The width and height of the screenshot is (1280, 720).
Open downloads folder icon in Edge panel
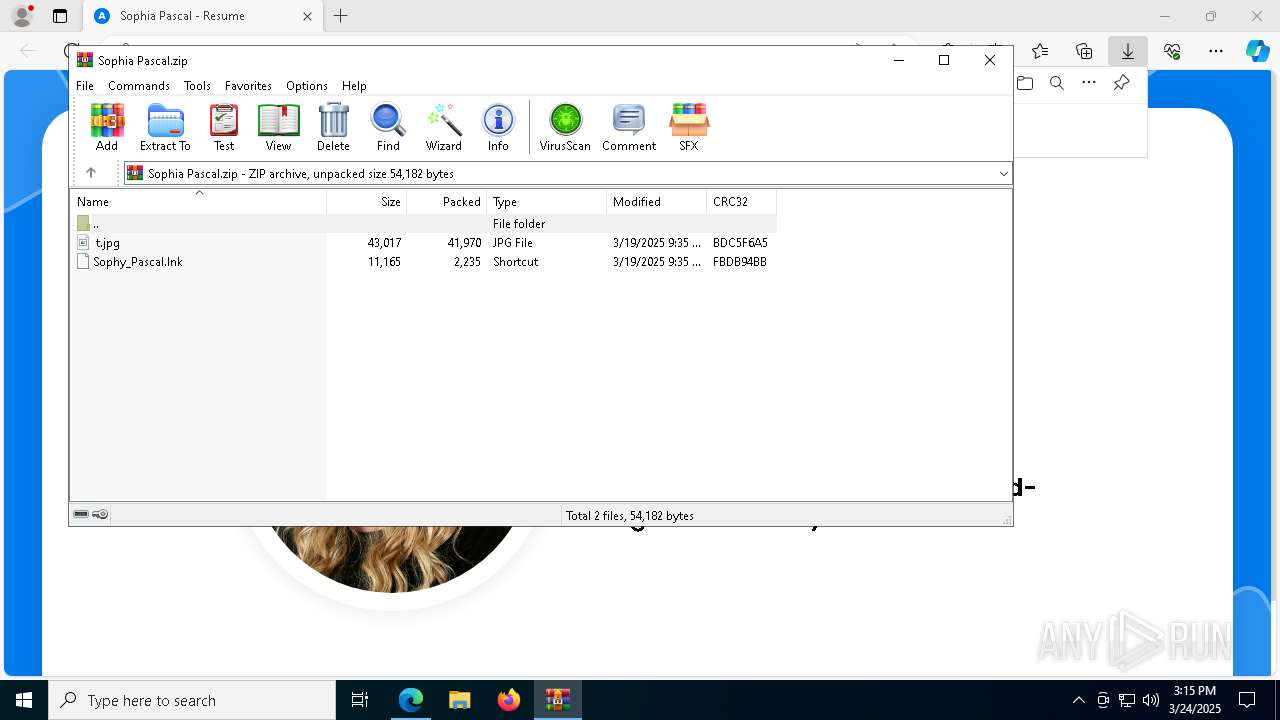click(1025, 83)
